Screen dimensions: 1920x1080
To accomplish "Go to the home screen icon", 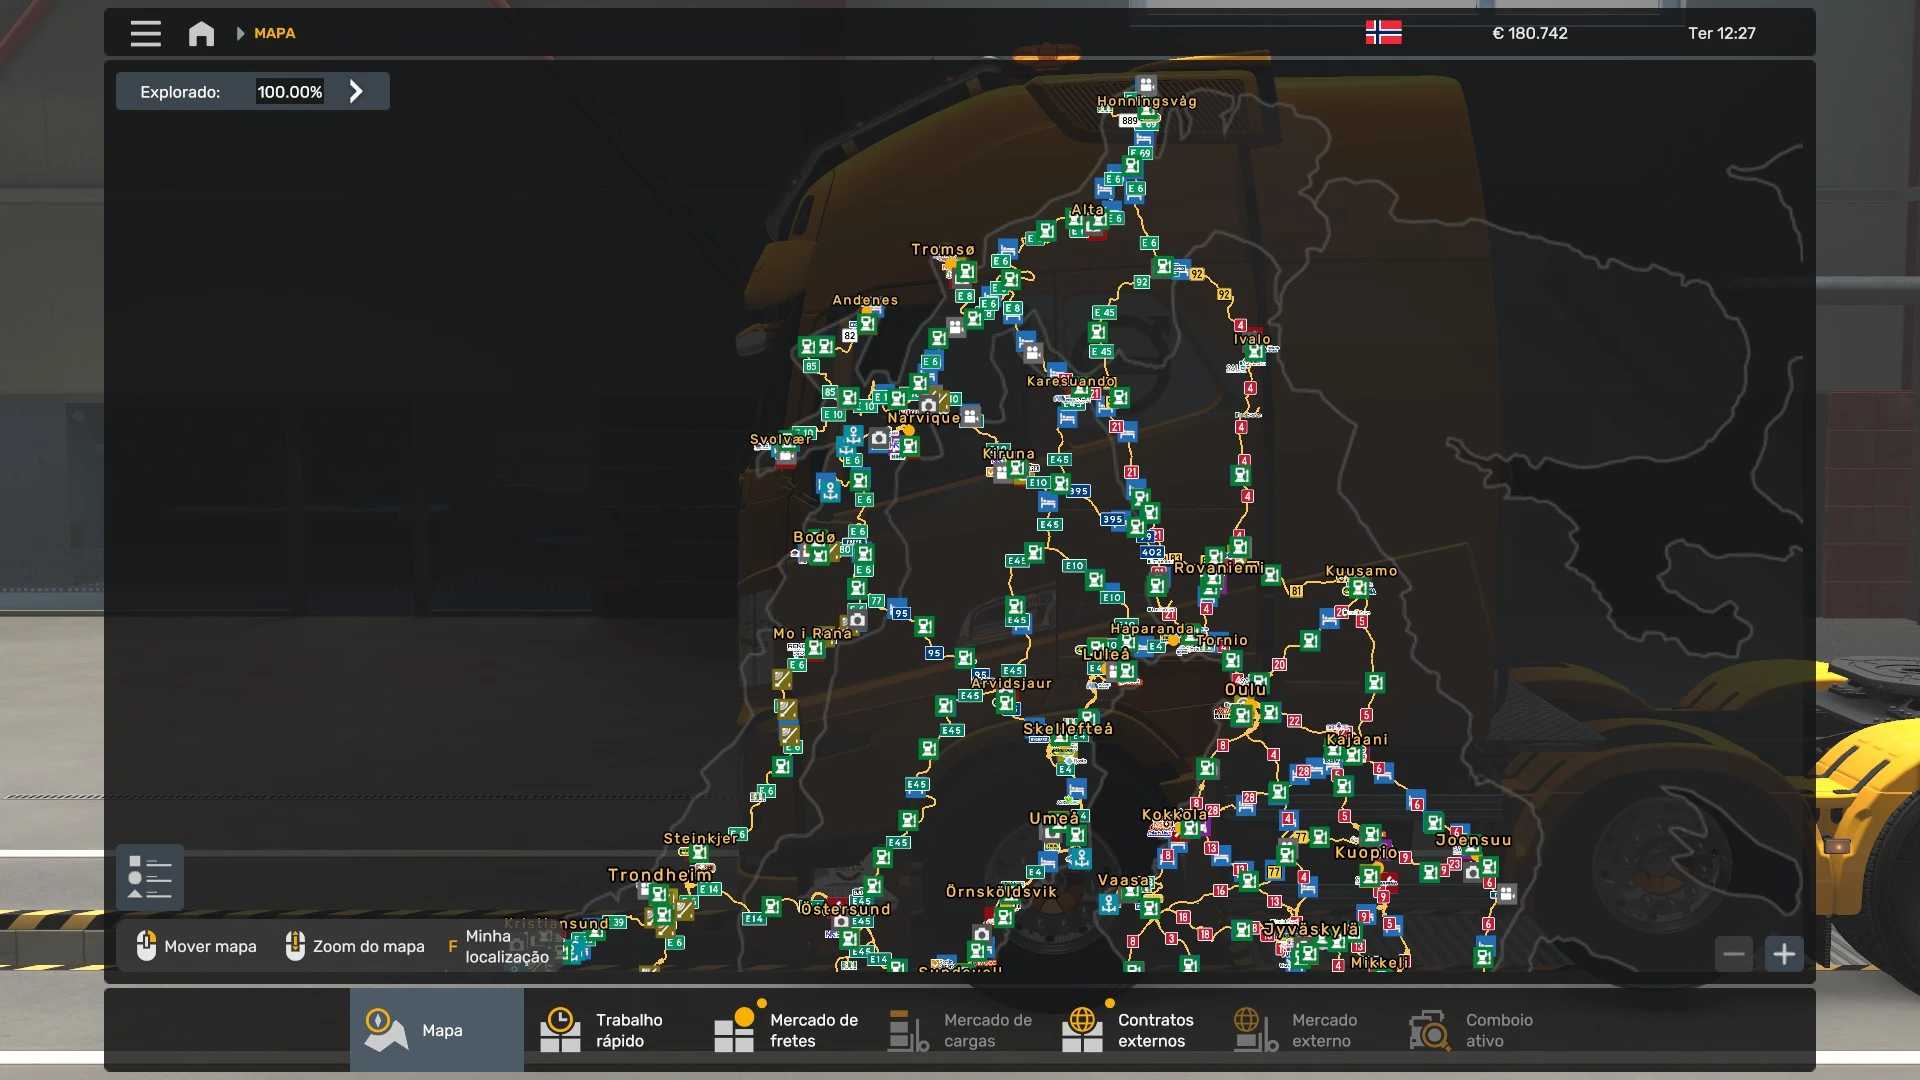I will click(x=201, y=33).
